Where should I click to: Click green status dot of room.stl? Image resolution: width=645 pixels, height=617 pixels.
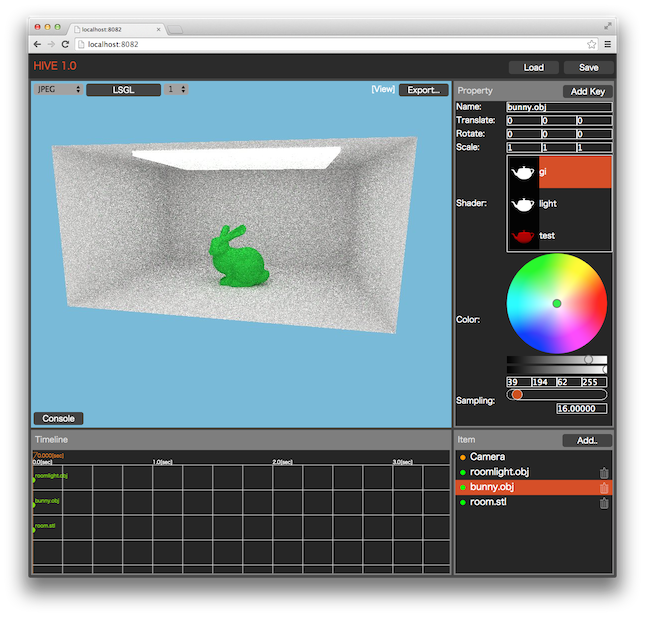point(463,503)
